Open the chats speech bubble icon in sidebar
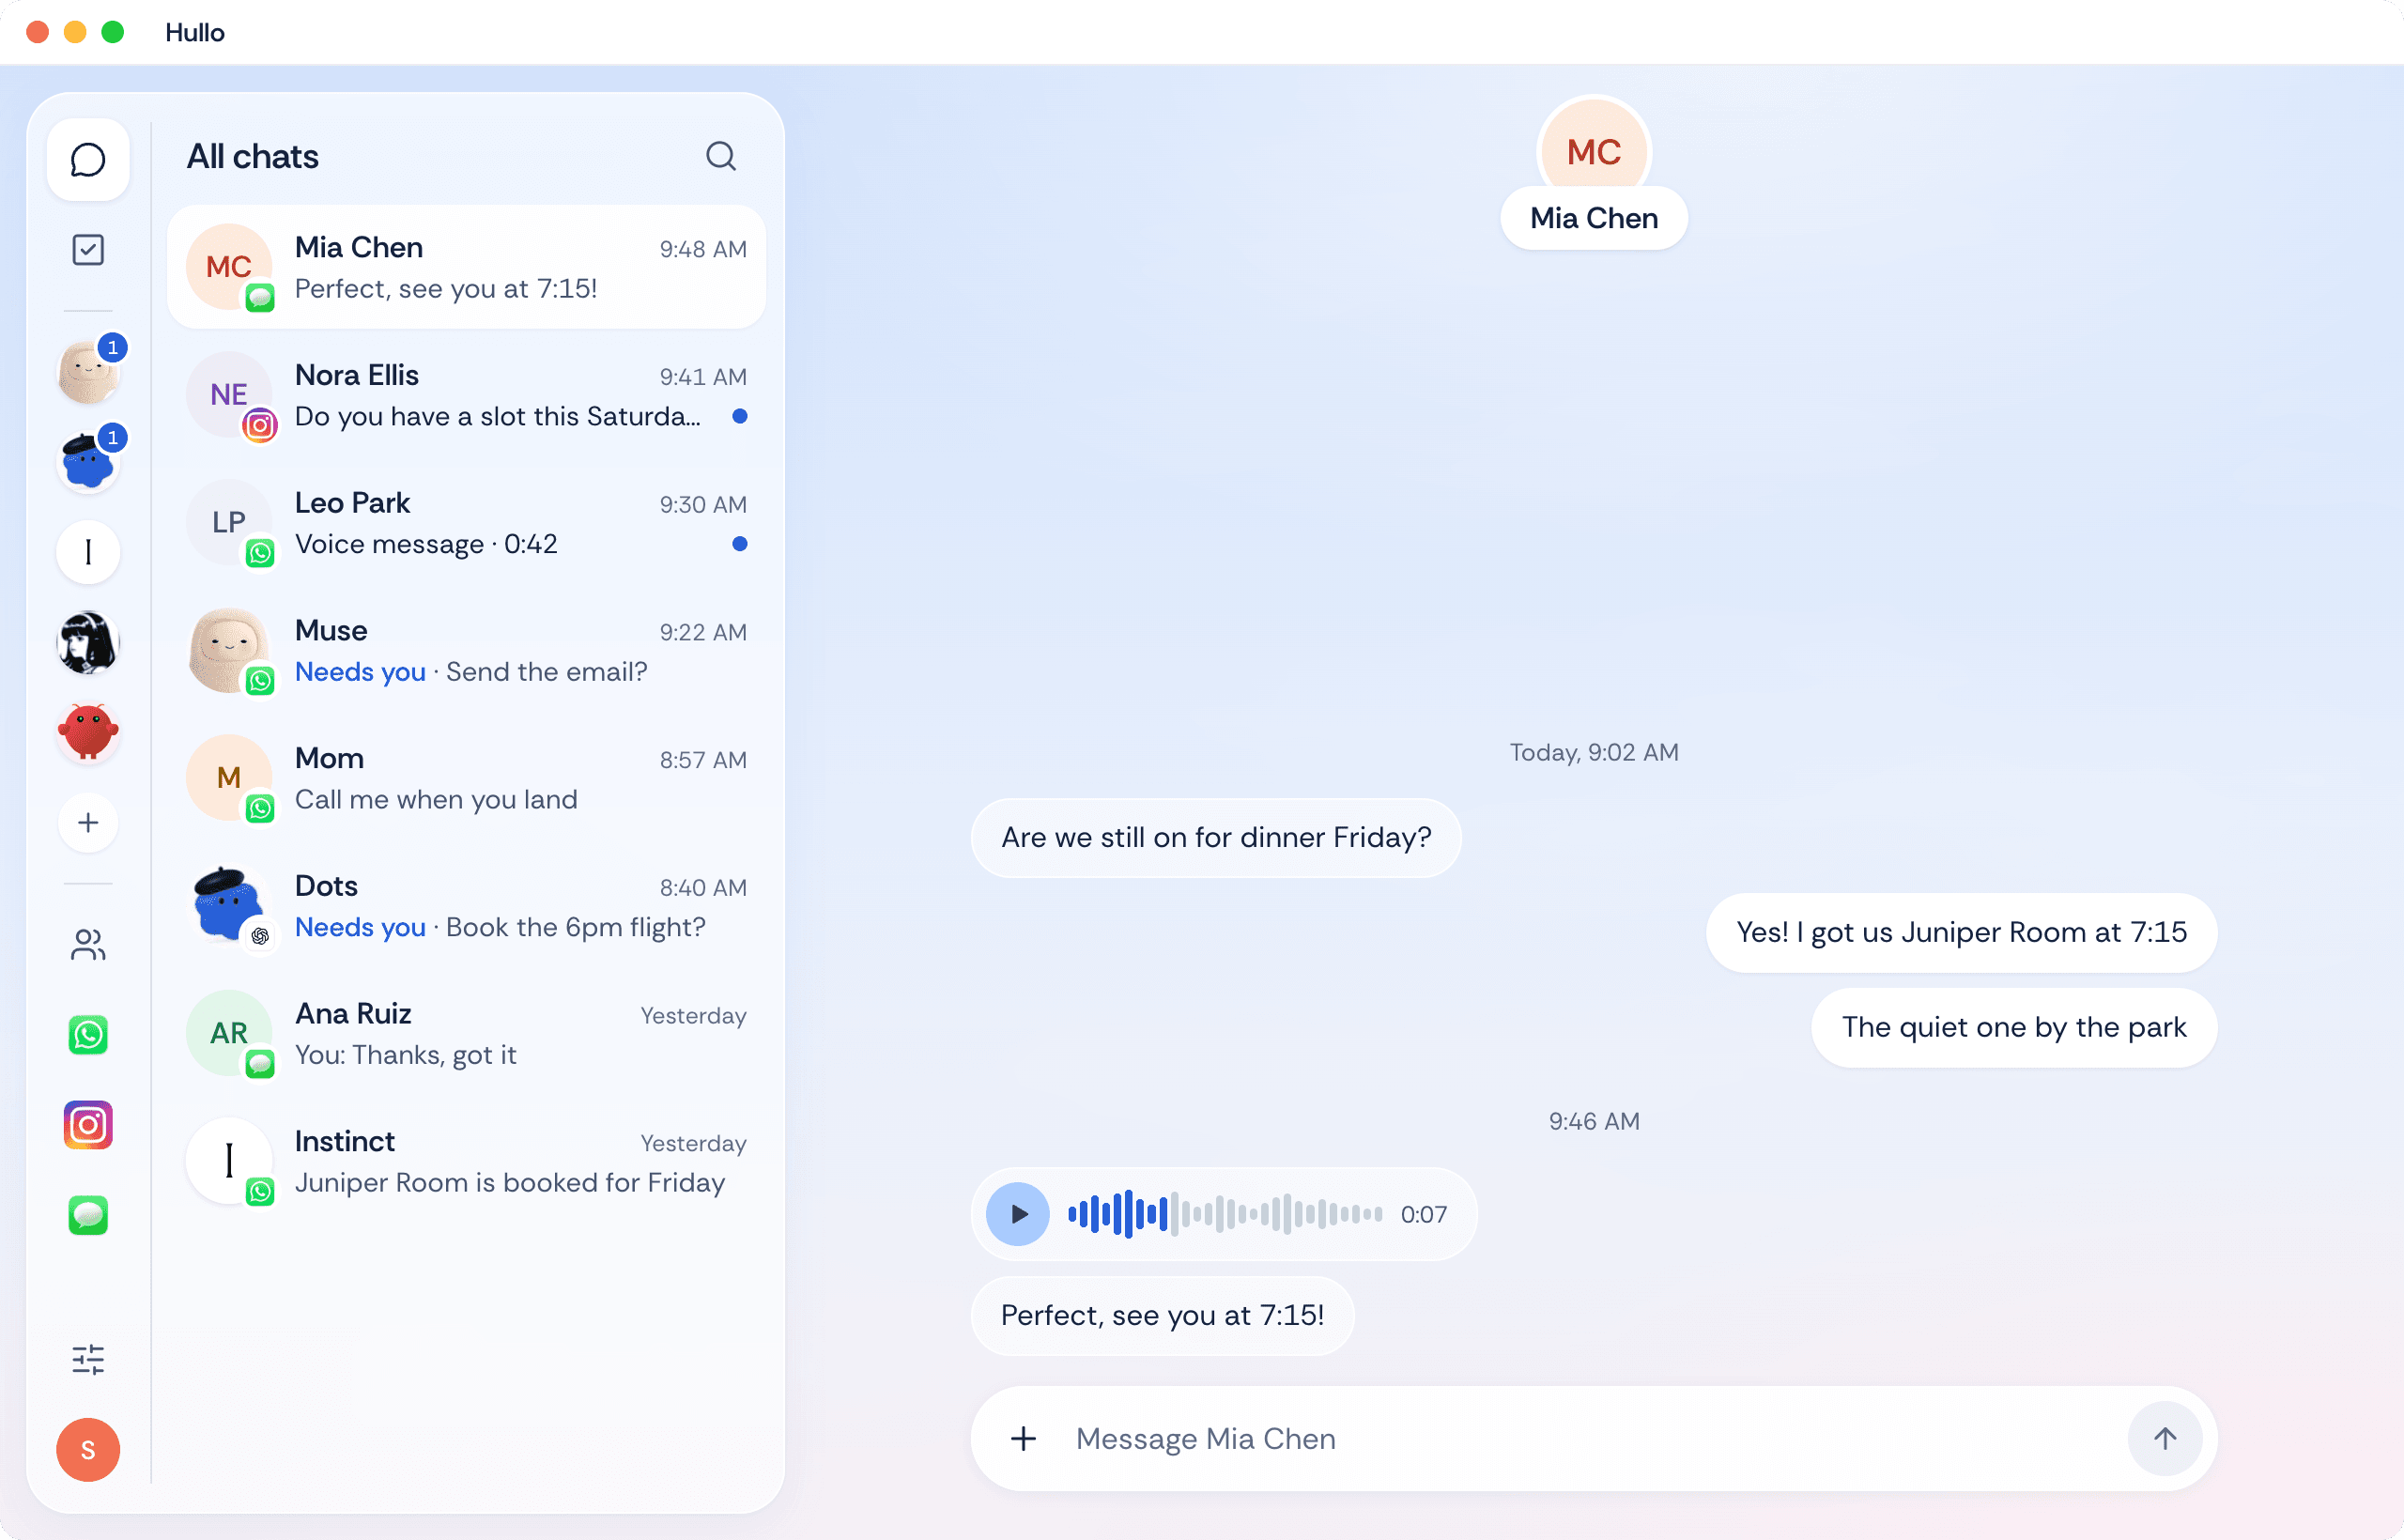 point(88,160)
